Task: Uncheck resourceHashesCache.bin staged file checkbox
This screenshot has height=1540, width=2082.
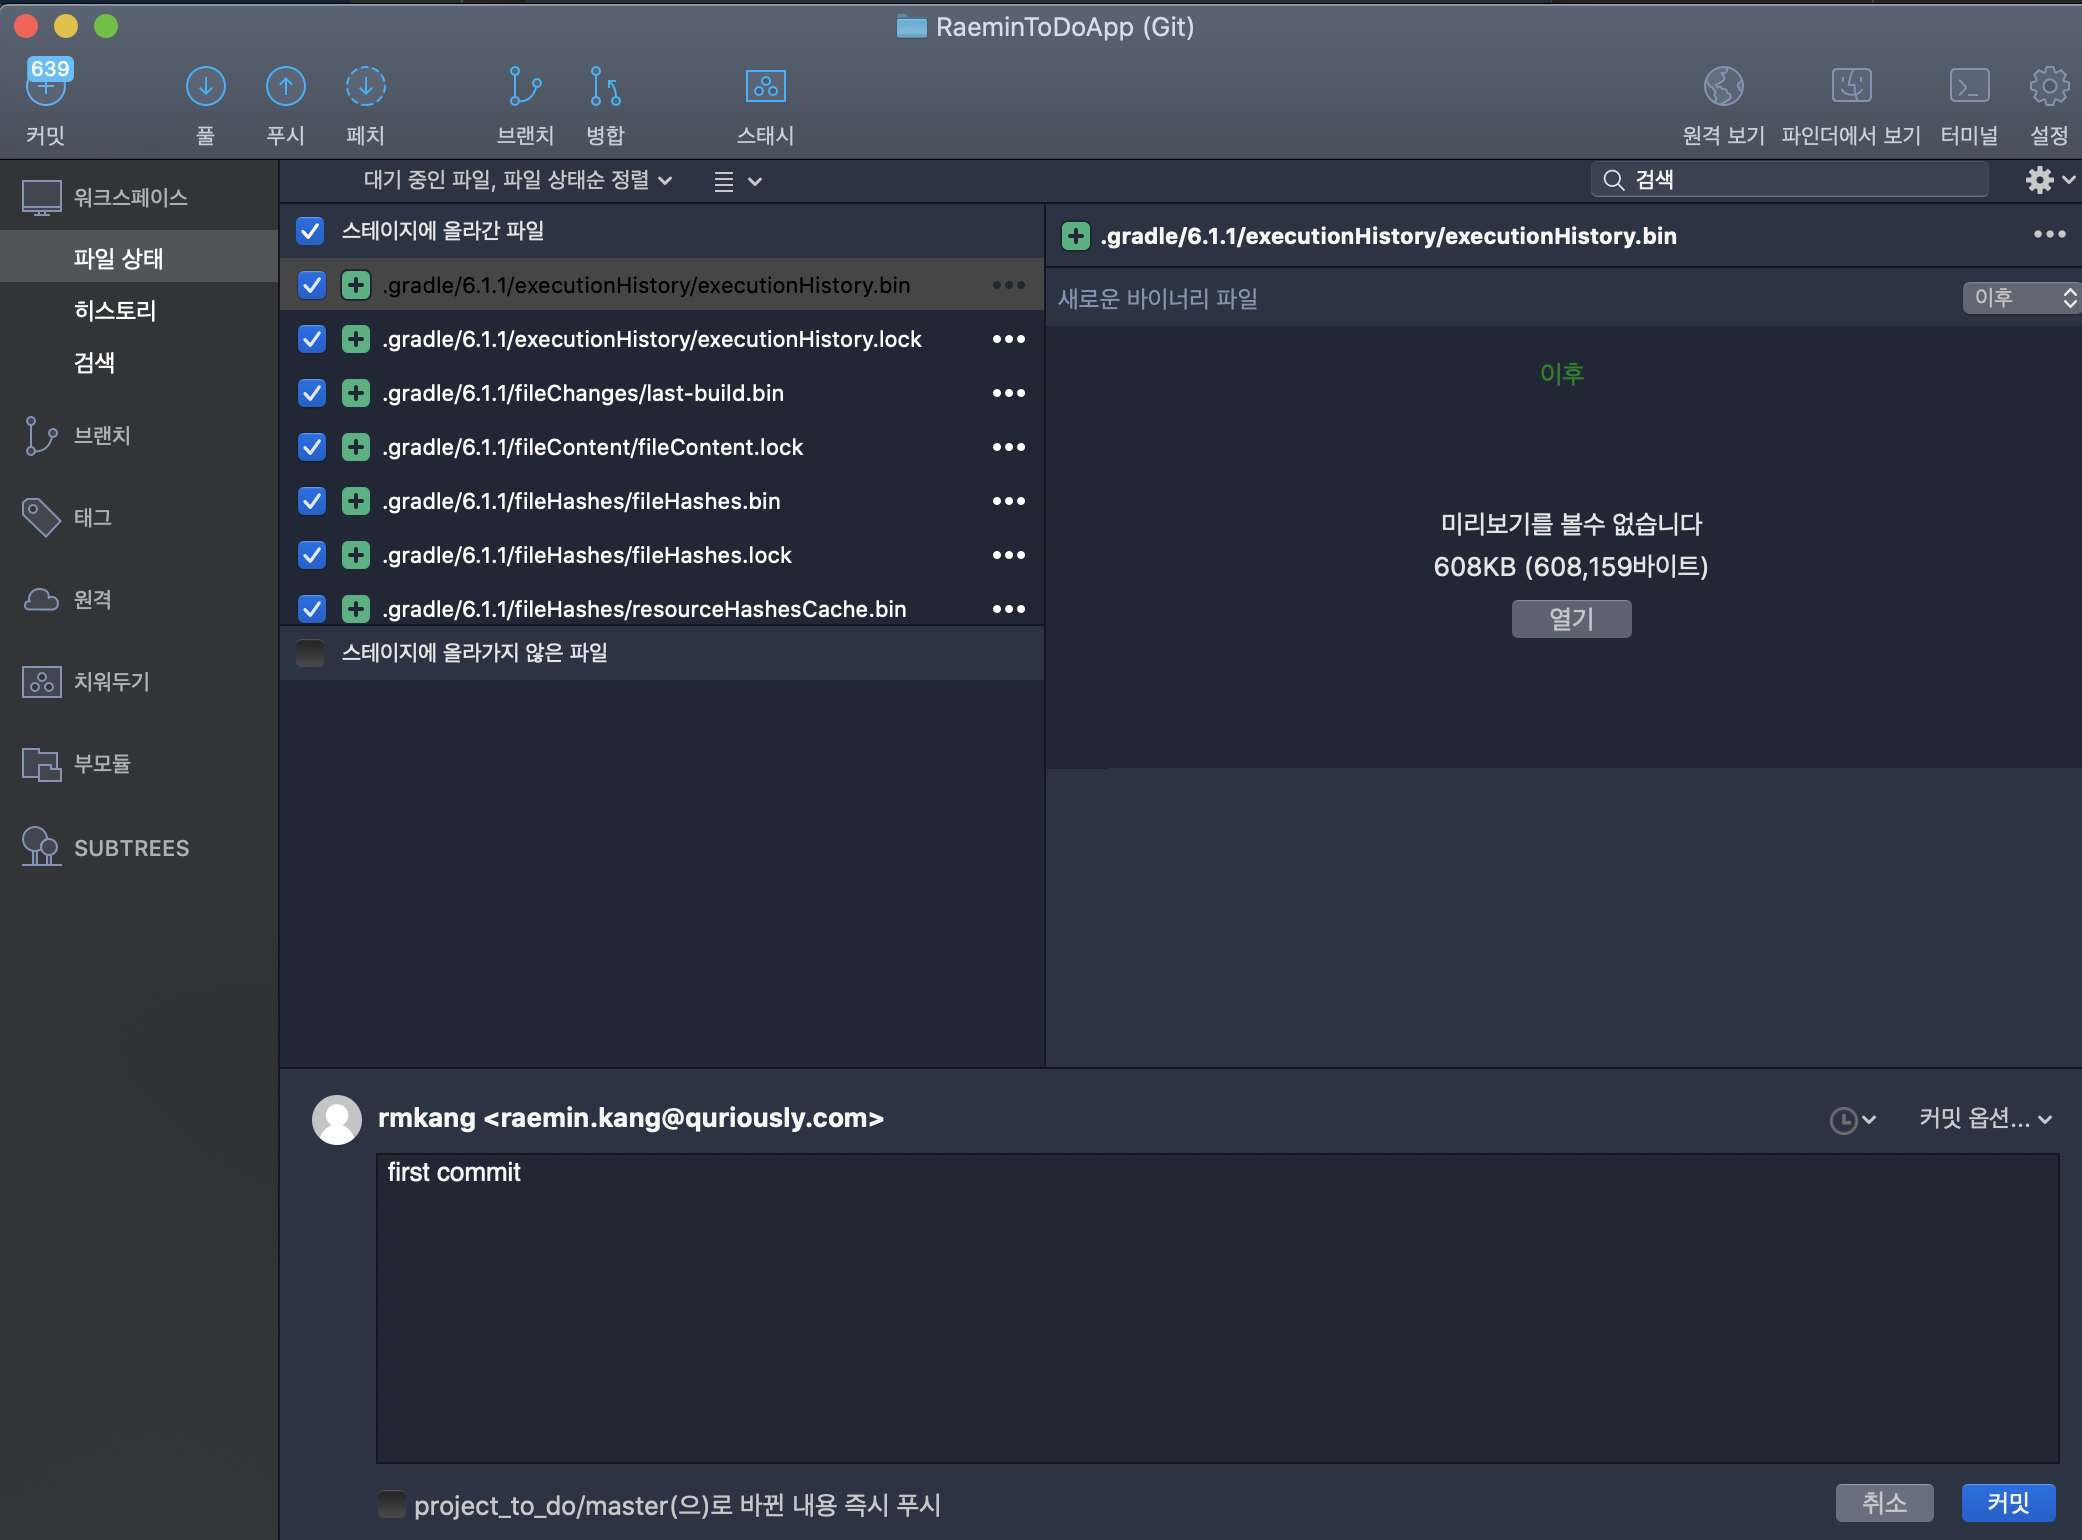Action: 312,609
